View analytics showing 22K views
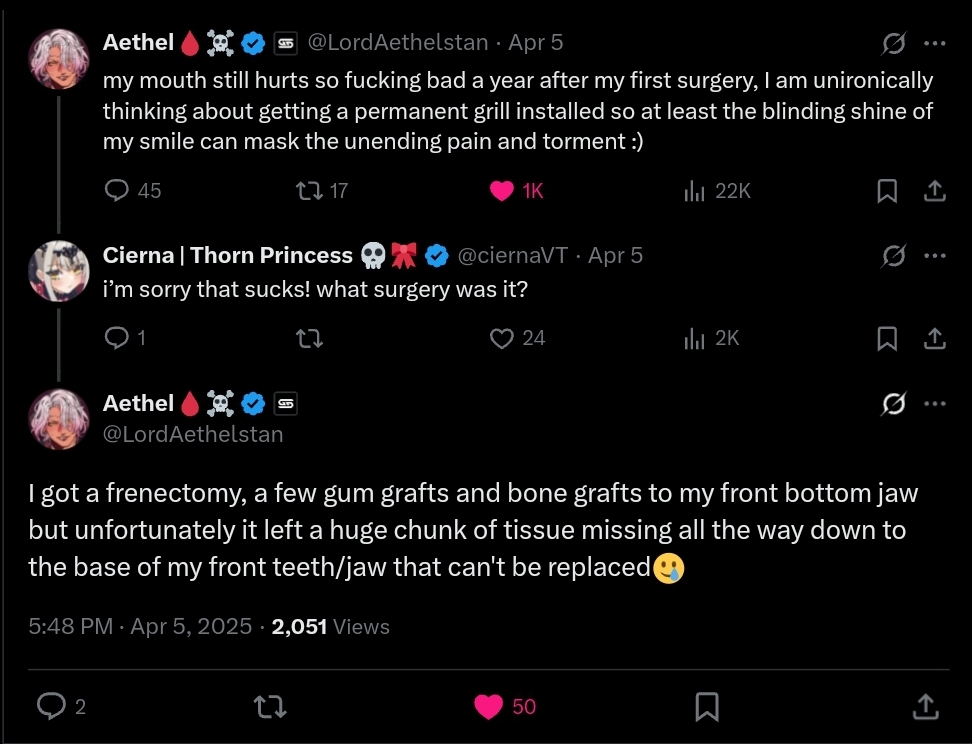The height and width of the screenshot is (744, 972). pos(695,190)
